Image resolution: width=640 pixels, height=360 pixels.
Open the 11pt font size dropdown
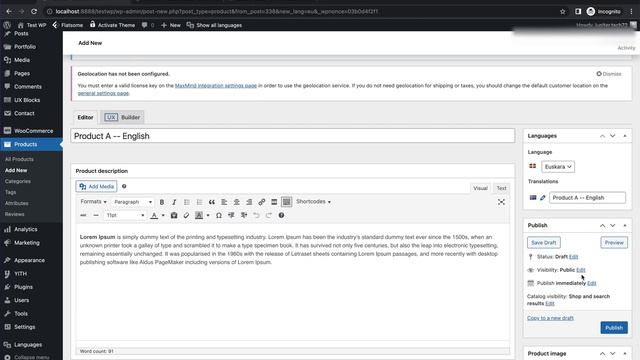(125, 215)
